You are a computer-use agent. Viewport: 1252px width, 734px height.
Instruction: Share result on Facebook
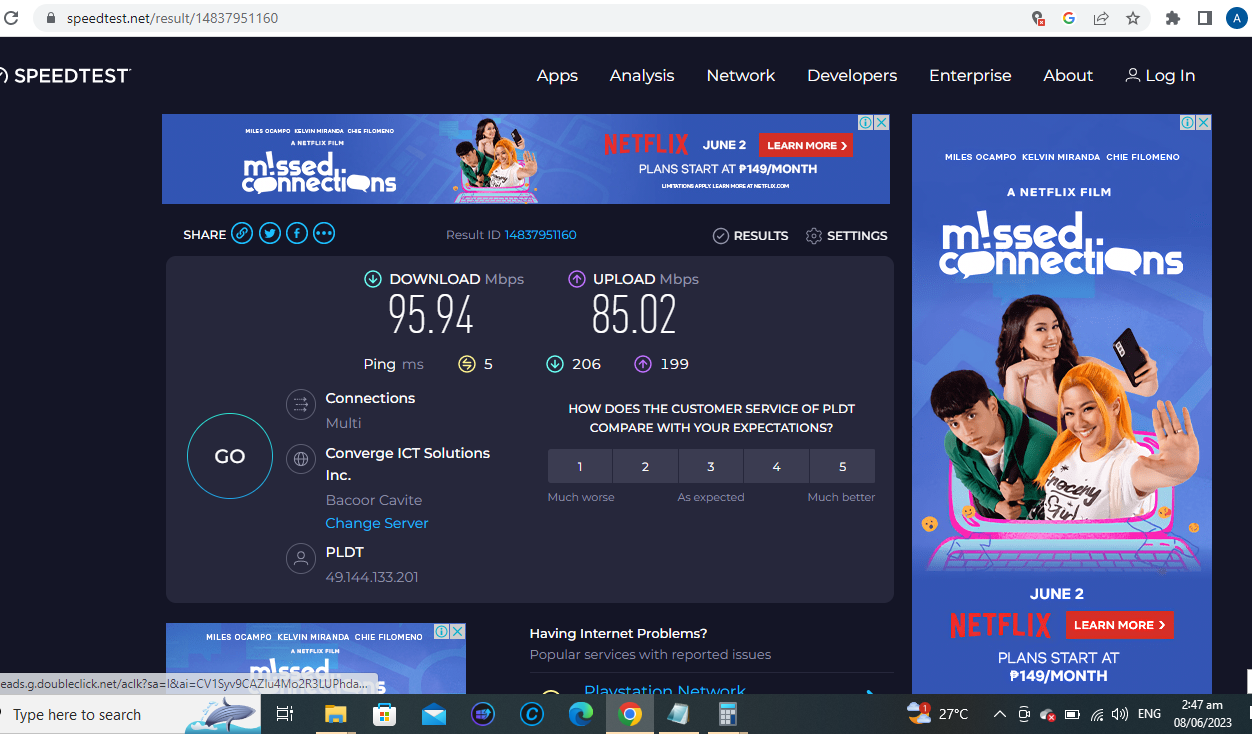[297, 234]
